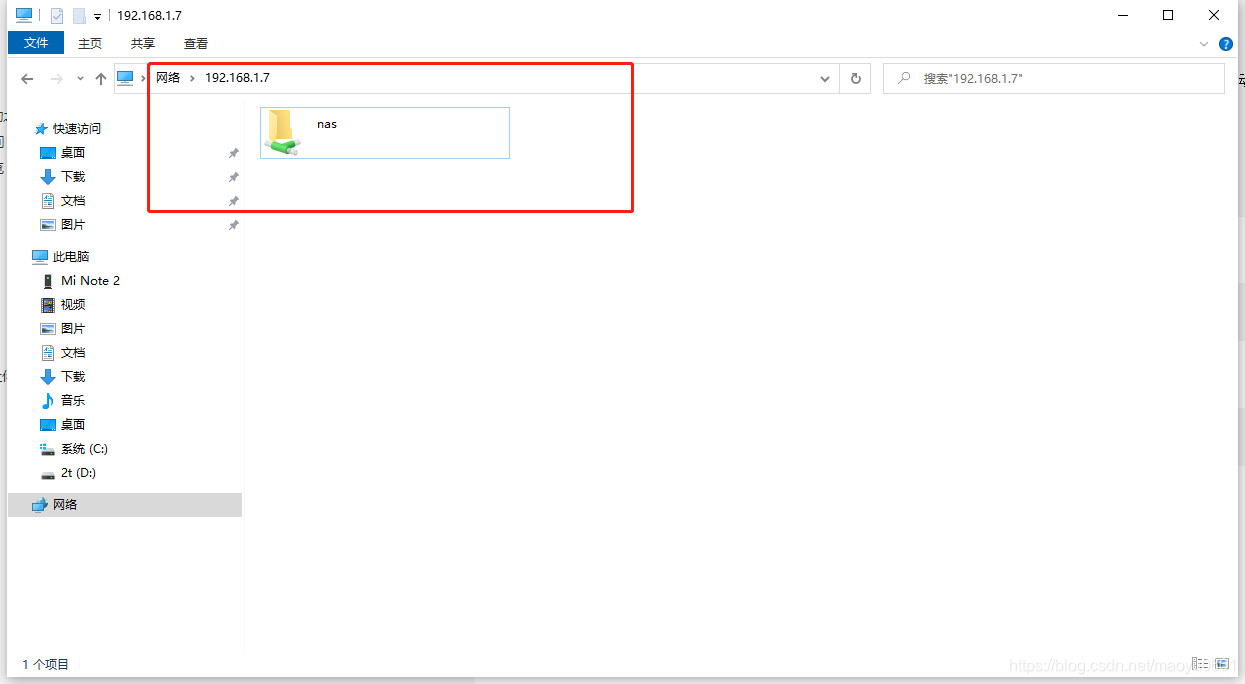The height and width of the screenshot is (684, 1245).
Task: Open 音乐 under This PC
Action: click(73, 400)
